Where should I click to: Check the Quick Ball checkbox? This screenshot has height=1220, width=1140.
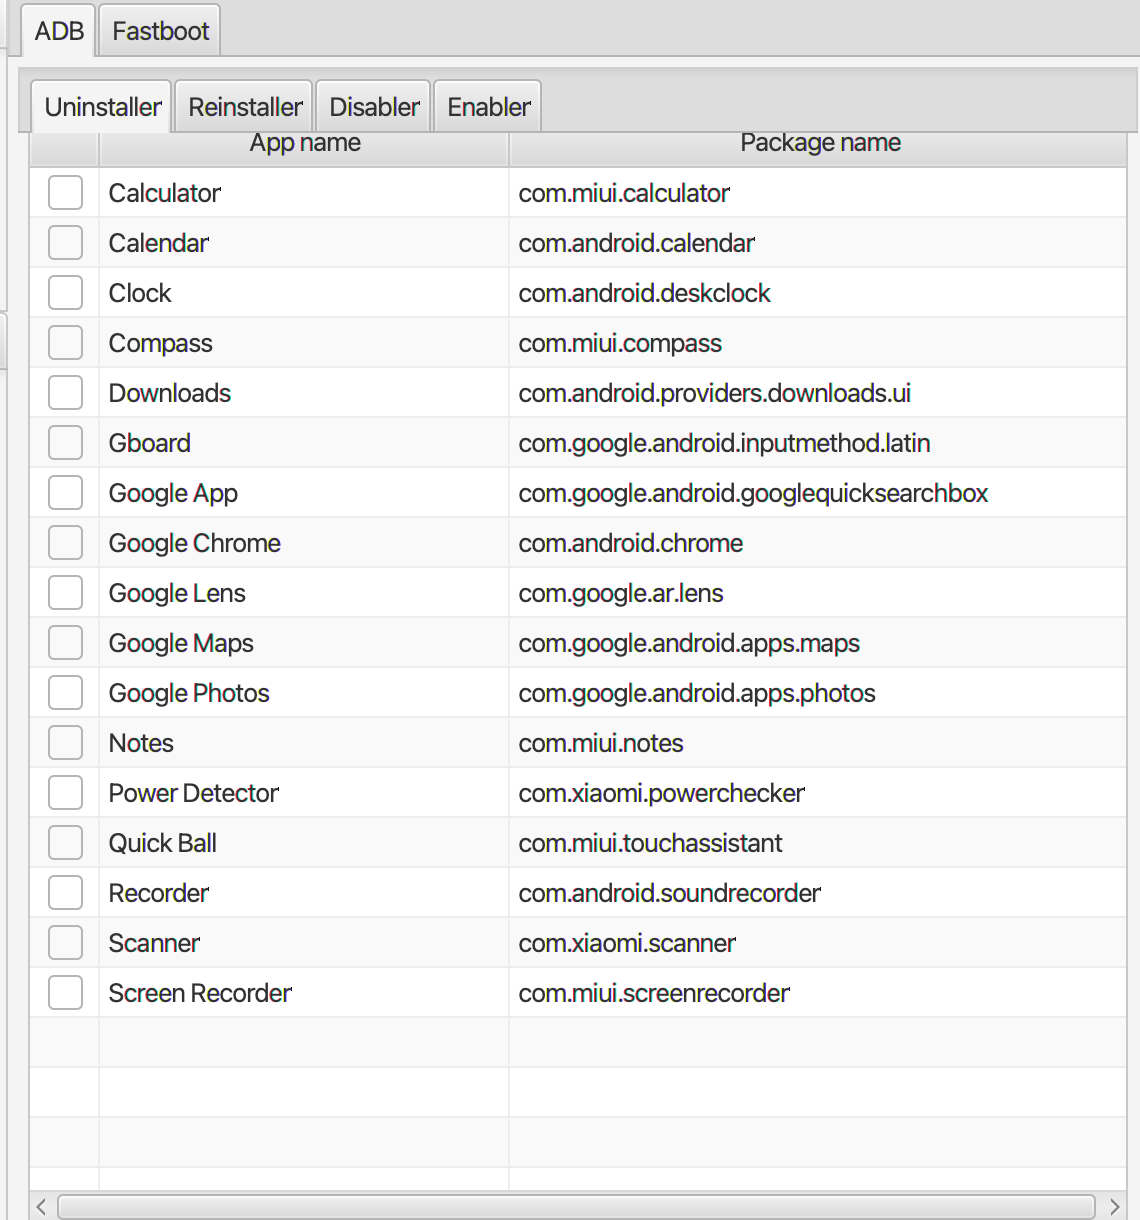coord(66,842)
